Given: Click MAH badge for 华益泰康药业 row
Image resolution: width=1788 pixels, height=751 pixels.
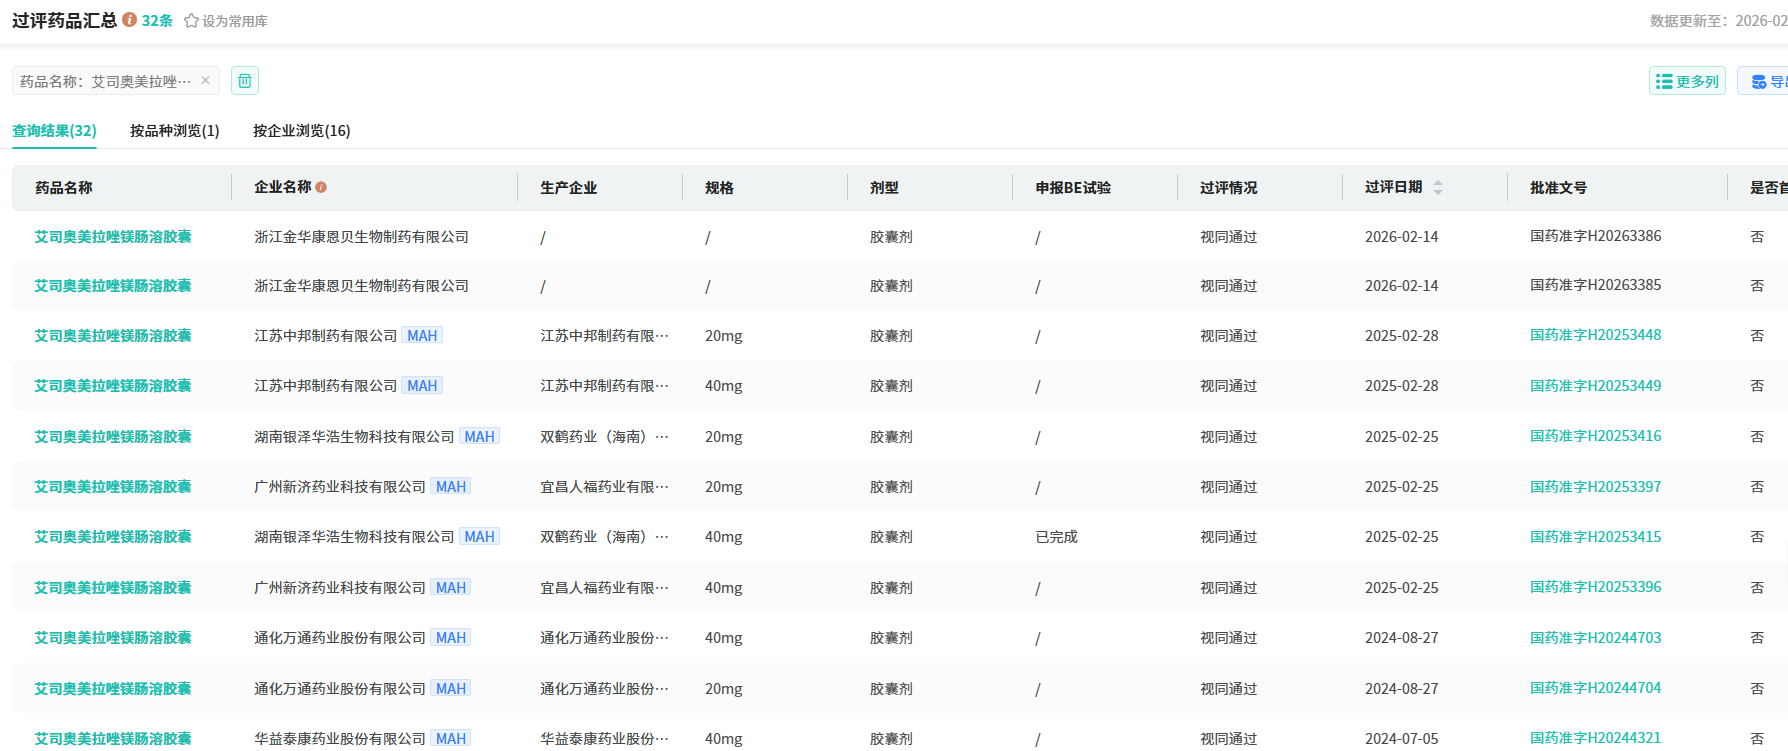Looking at the screenshot, I should pyautogui.click(x=451, y=739).
